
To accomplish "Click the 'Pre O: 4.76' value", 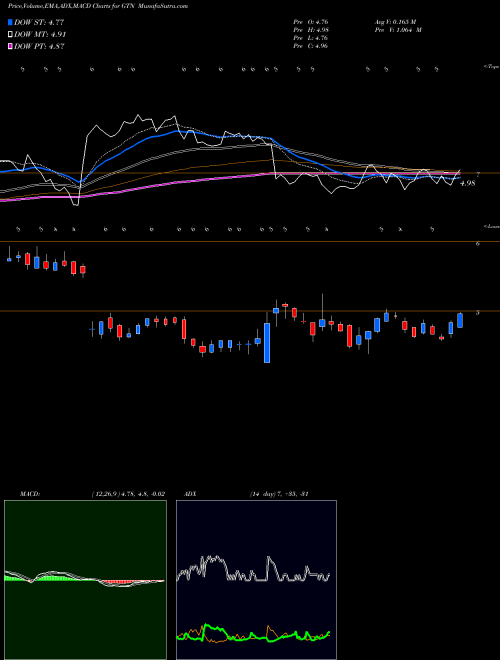I will pyautogui.click(x=311, y=22).
